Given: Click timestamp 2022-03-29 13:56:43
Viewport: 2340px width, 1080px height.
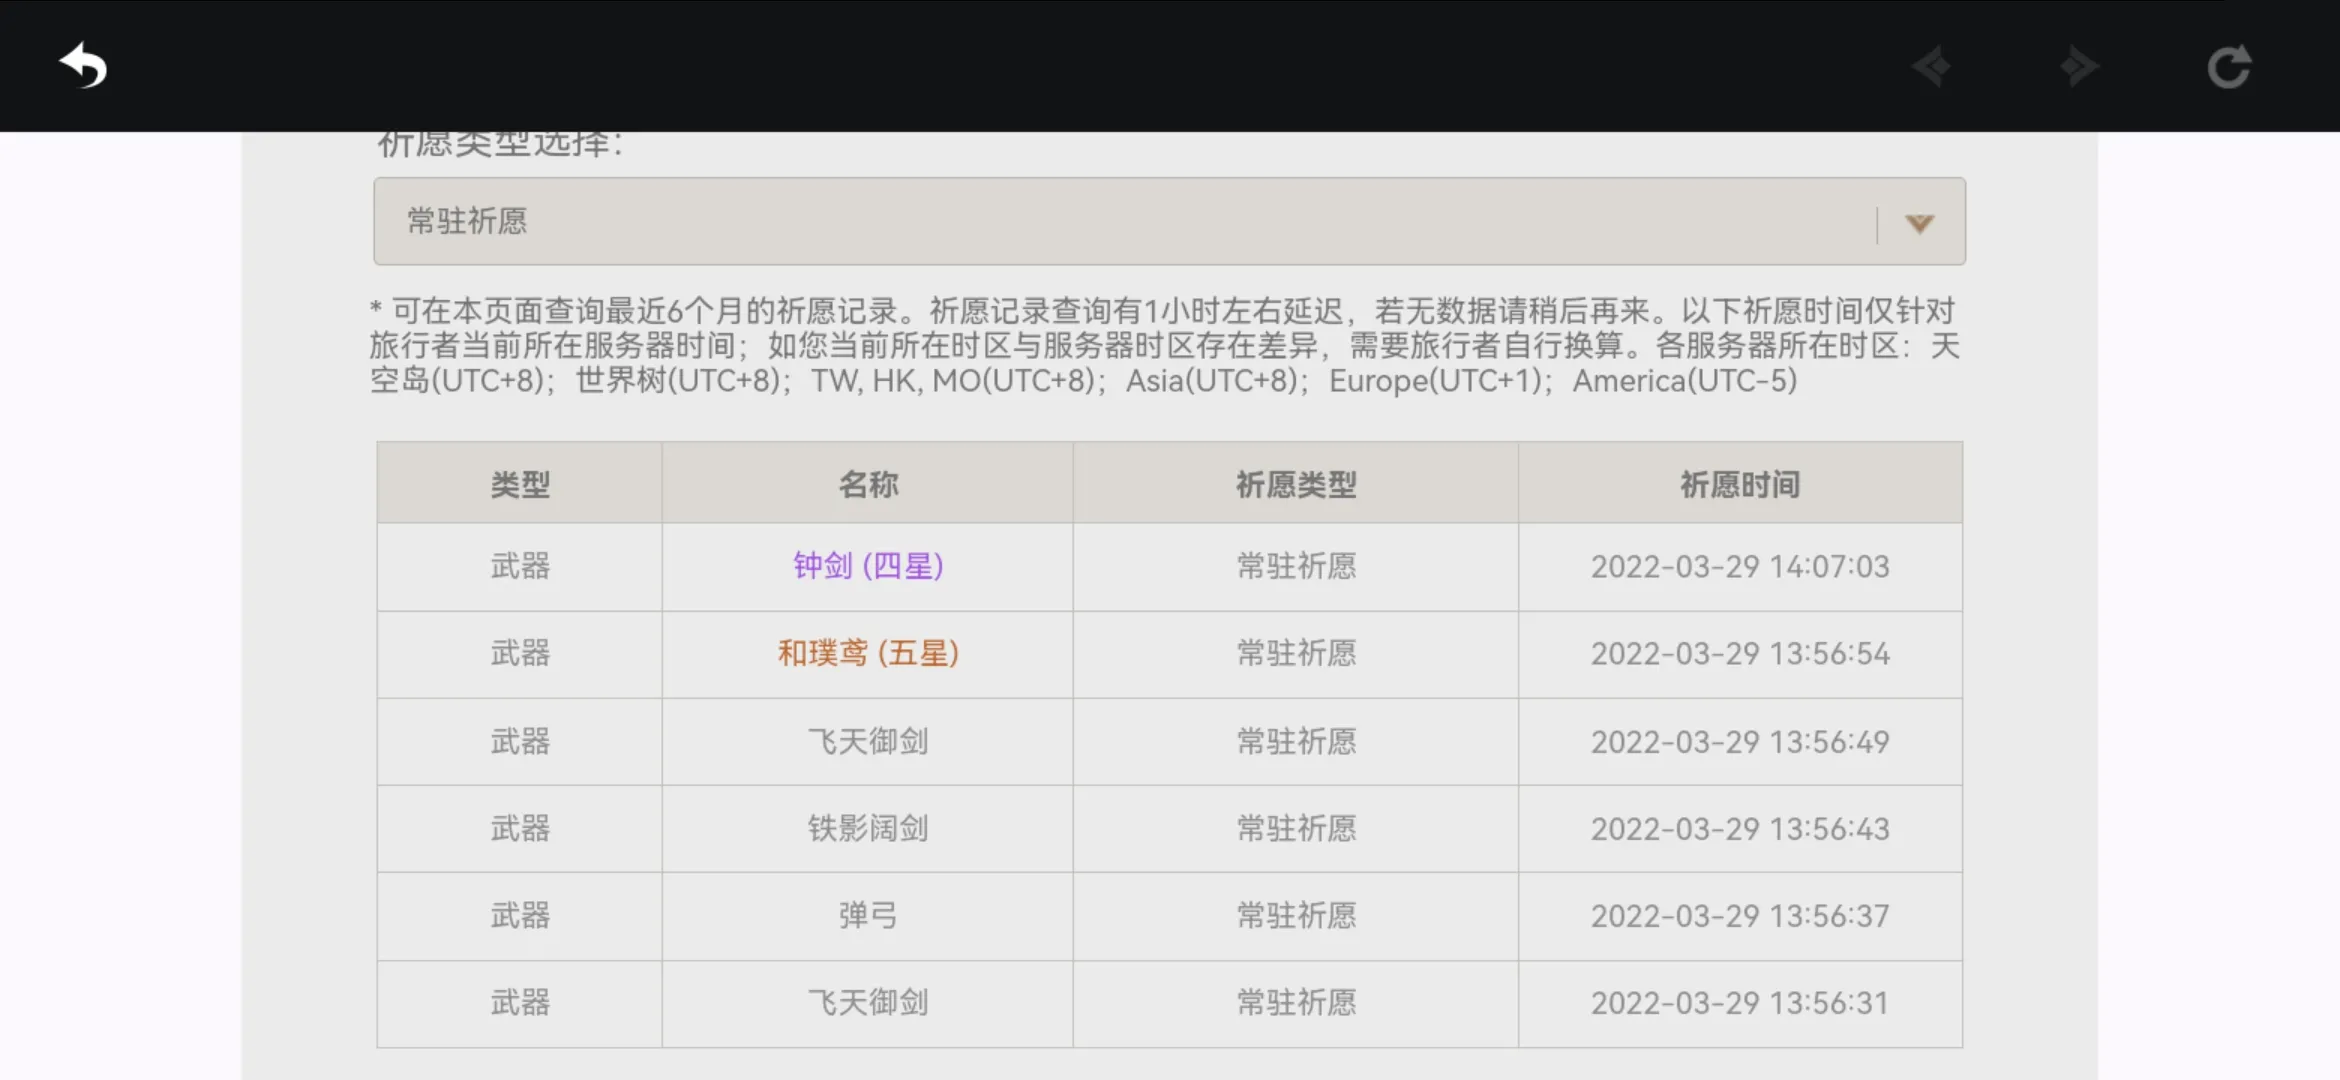Looking at the screenshot, I should (x=1740, y=828).
